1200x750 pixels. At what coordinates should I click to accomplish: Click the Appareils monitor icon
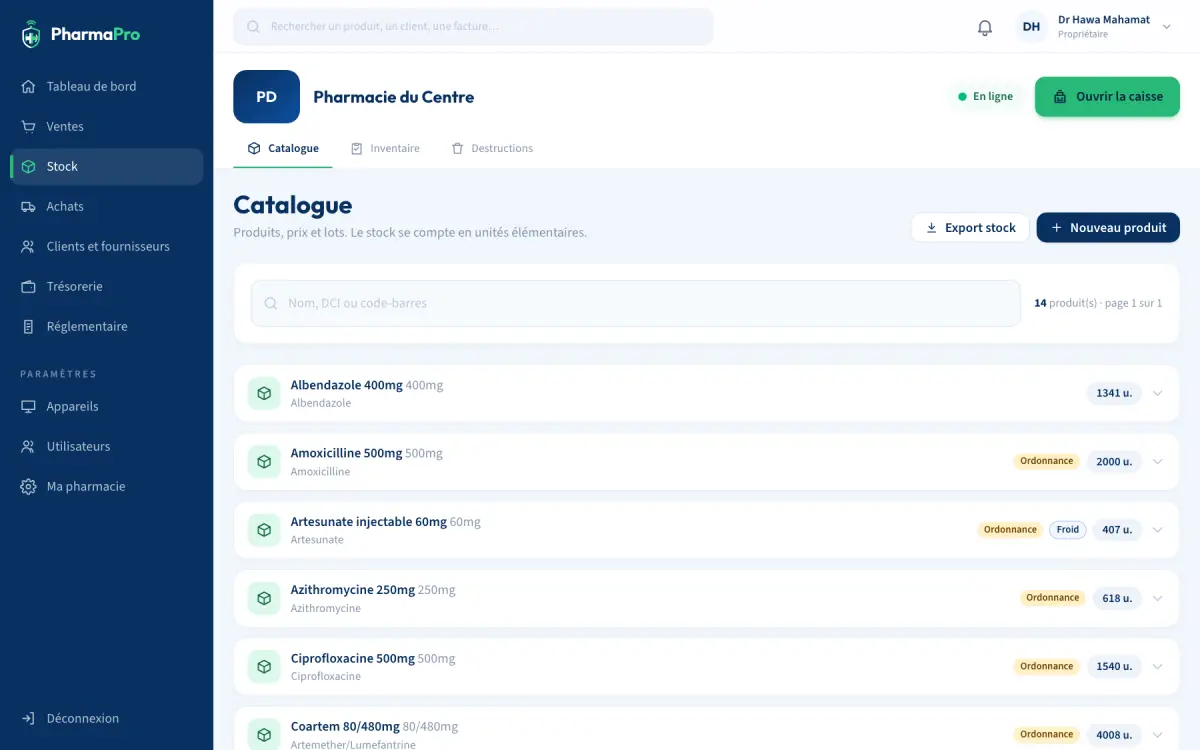29,406
